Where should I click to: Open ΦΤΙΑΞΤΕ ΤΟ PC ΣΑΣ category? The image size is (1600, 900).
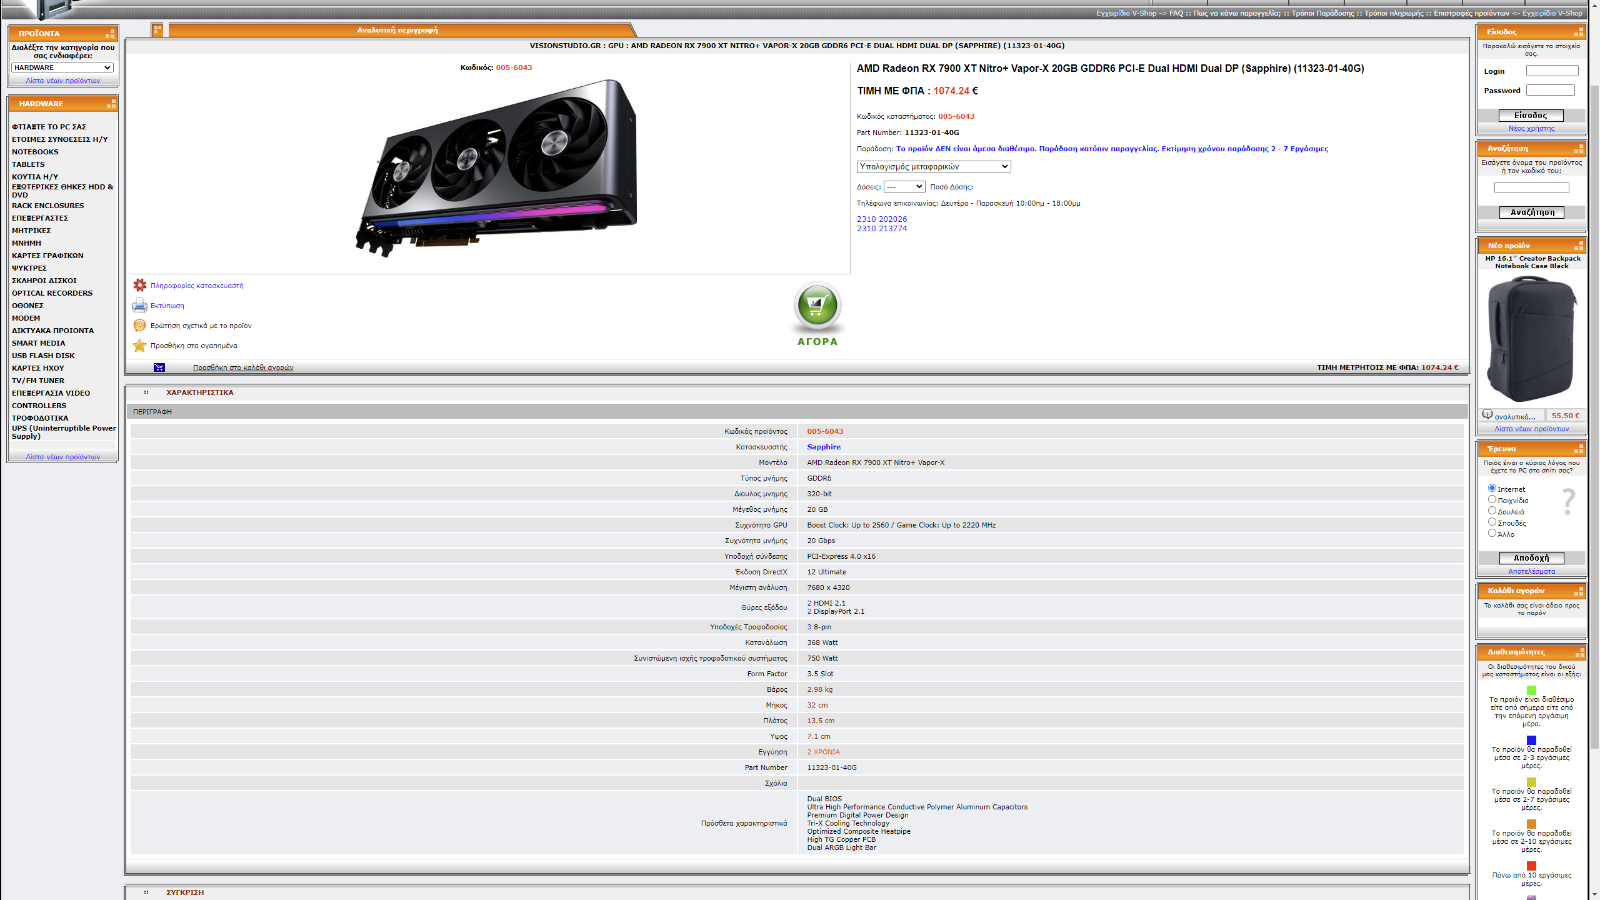point(49,127)
